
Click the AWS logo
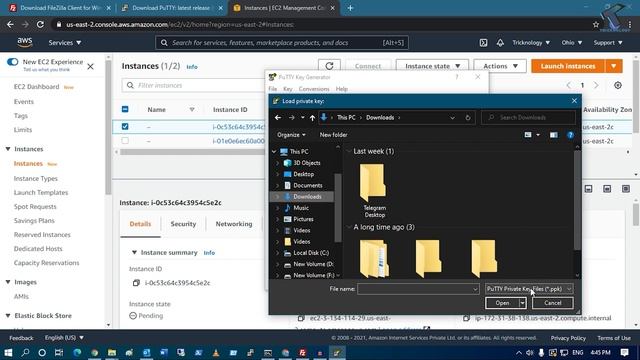24,42
